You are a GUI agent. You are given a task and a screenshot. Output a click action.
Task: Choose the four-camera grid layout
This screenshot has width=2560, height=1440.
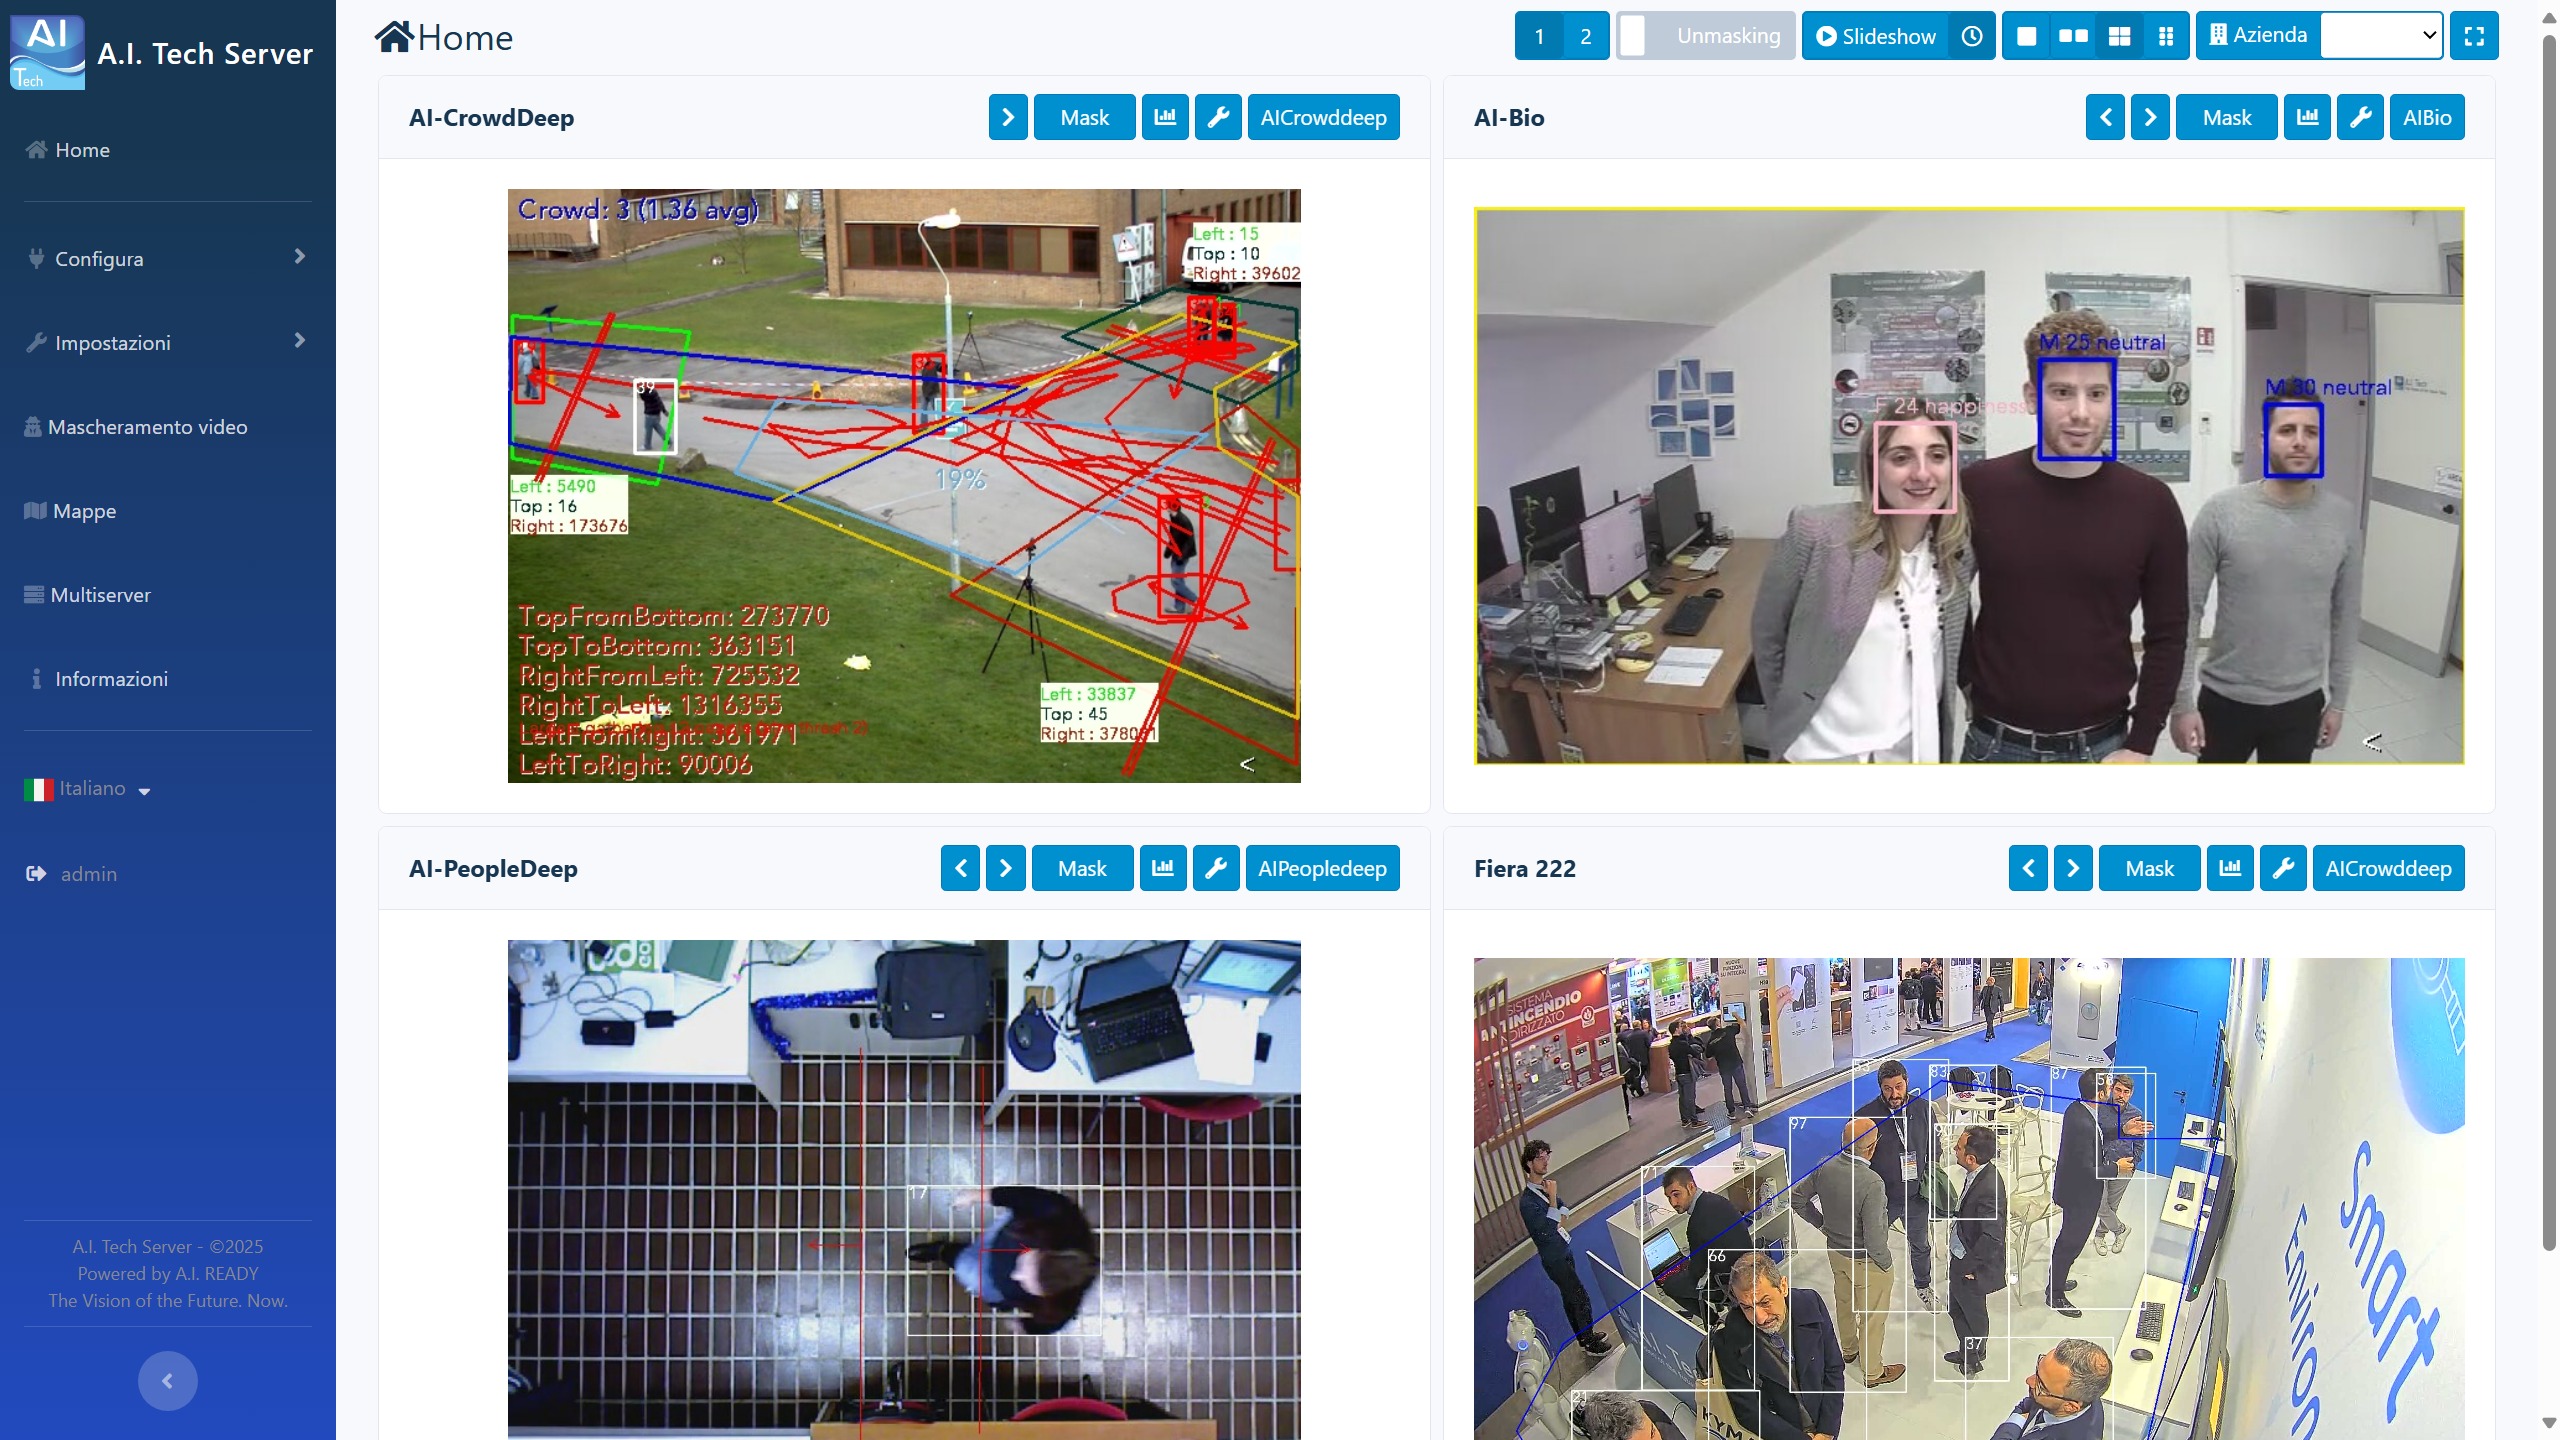pyautogui.click(x=2119, y=36)
